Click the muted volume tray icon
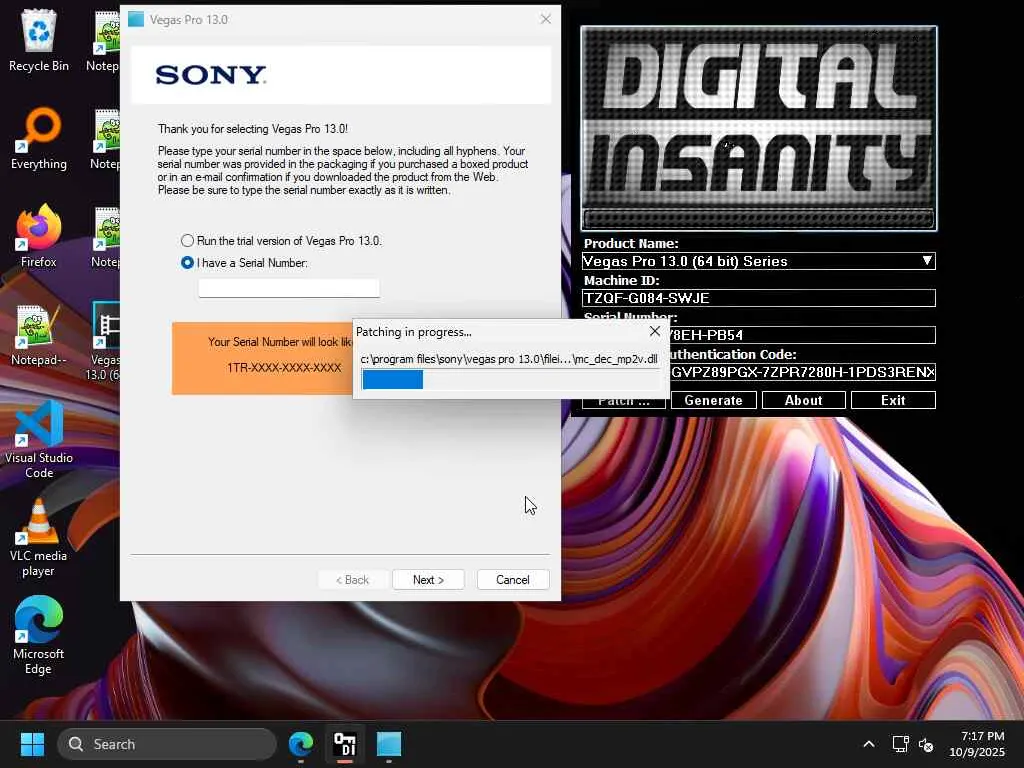 click(926, 744)
